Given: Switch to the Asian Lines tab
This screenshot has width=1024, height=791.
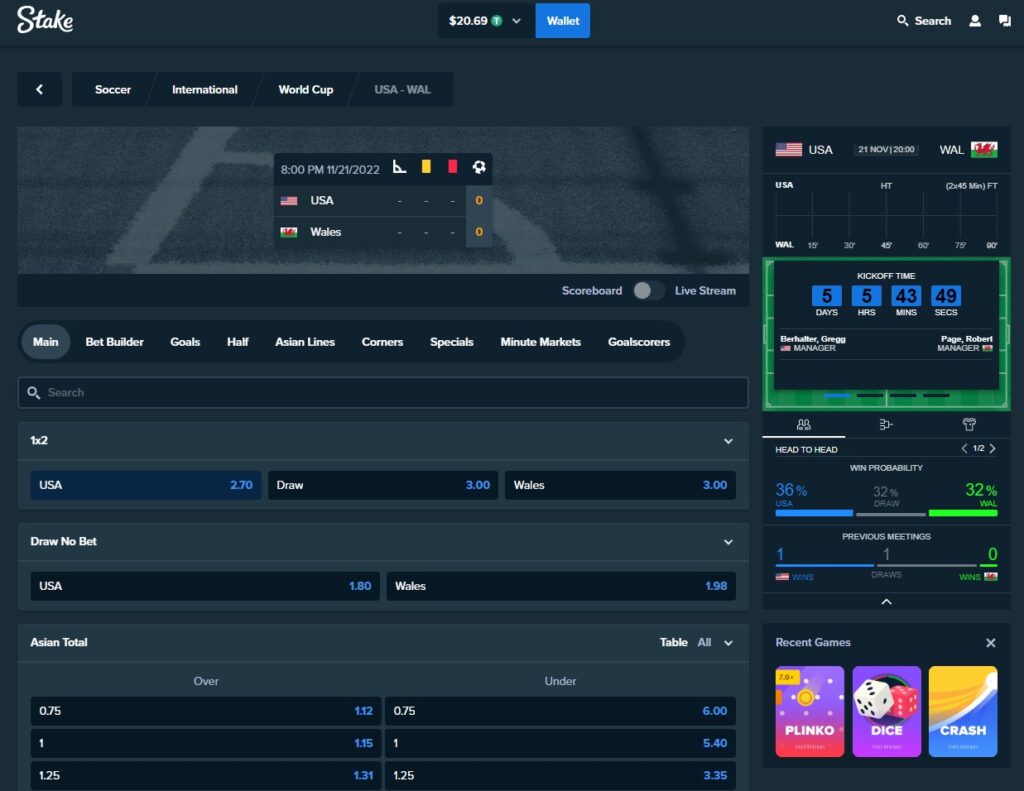Looking at the screenshot, I should [x=305, y=342].
